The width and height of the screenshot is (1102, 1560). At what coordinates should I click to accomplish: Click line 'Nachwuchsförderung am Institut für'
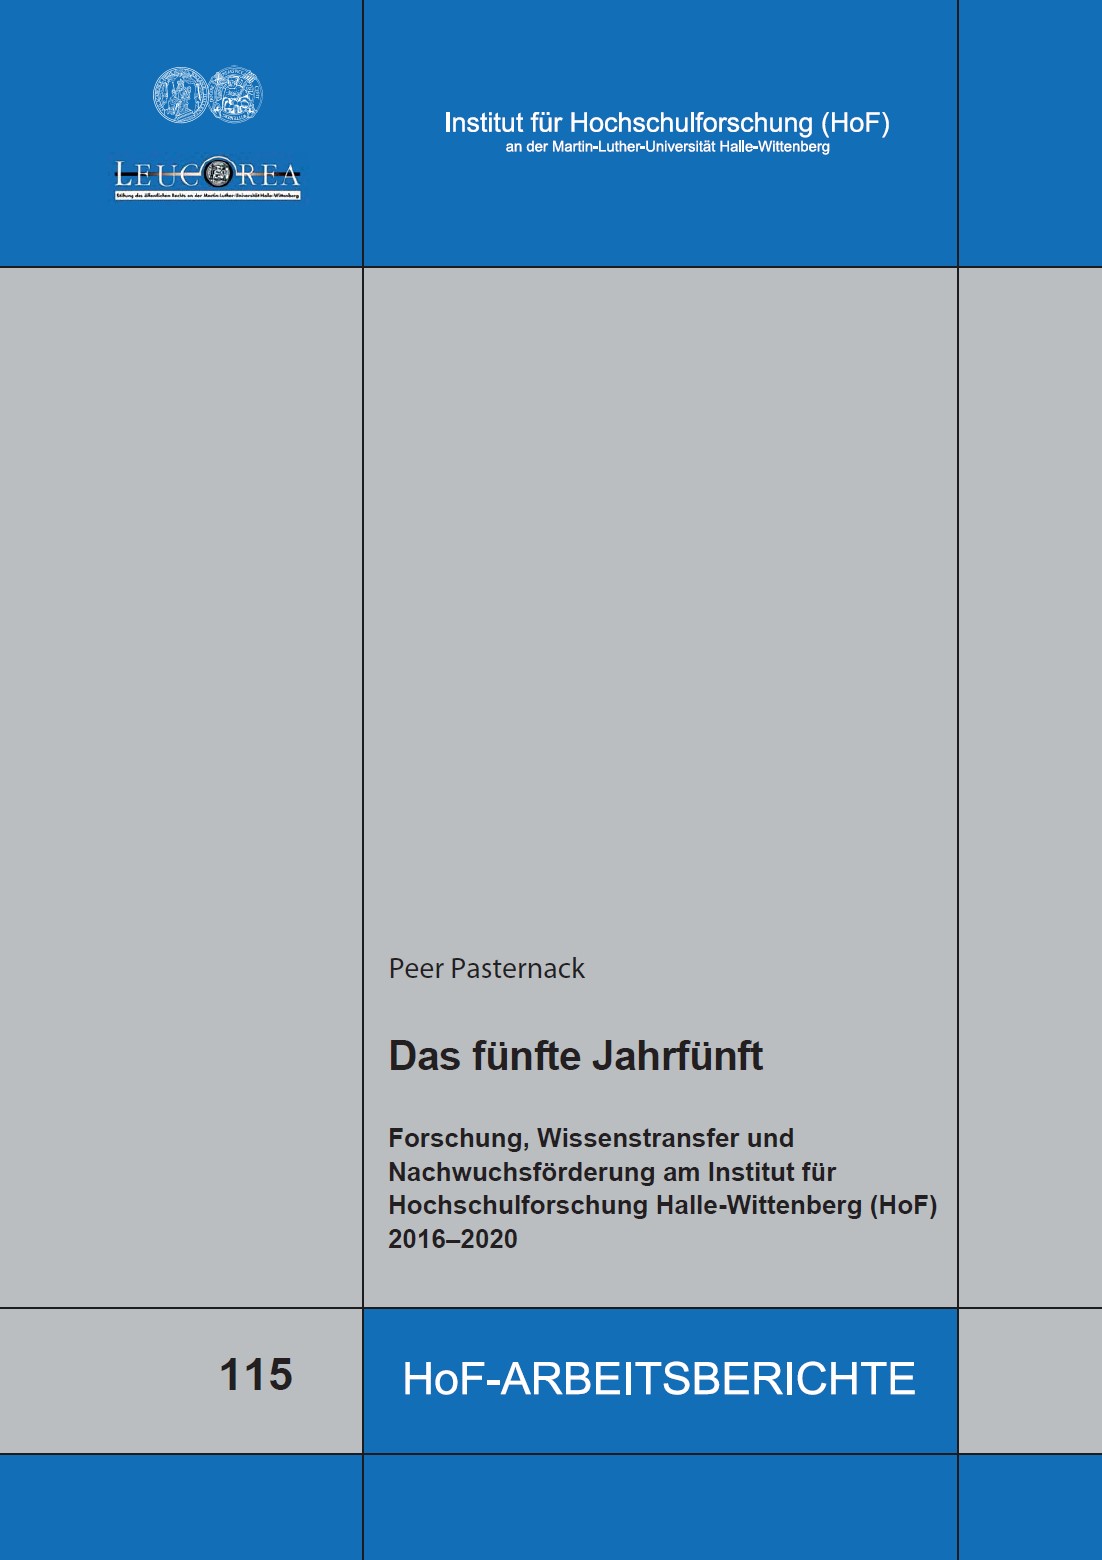(x=612, y=1172)
